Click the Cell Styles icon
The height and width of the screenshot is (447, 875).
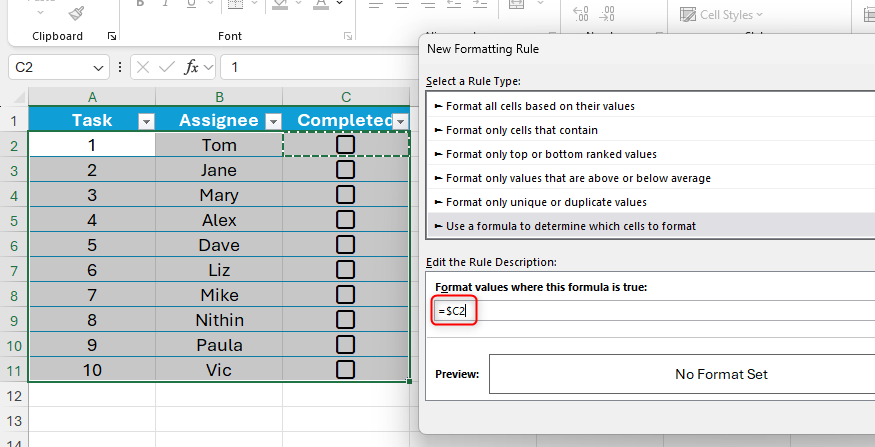pyautogui.click(x=689, y=14)
